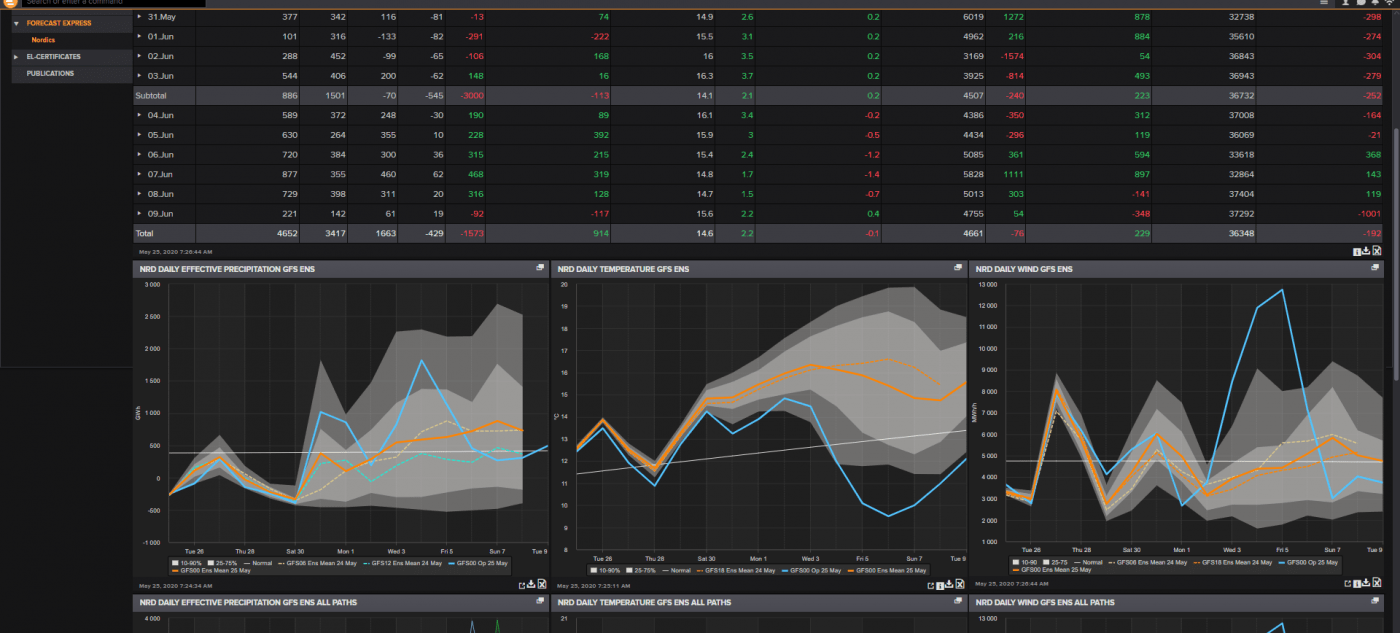This screenshot has height=633, width=1400.
Task: Click the info icon under the wind chart
Action: tap(1357, 581)
